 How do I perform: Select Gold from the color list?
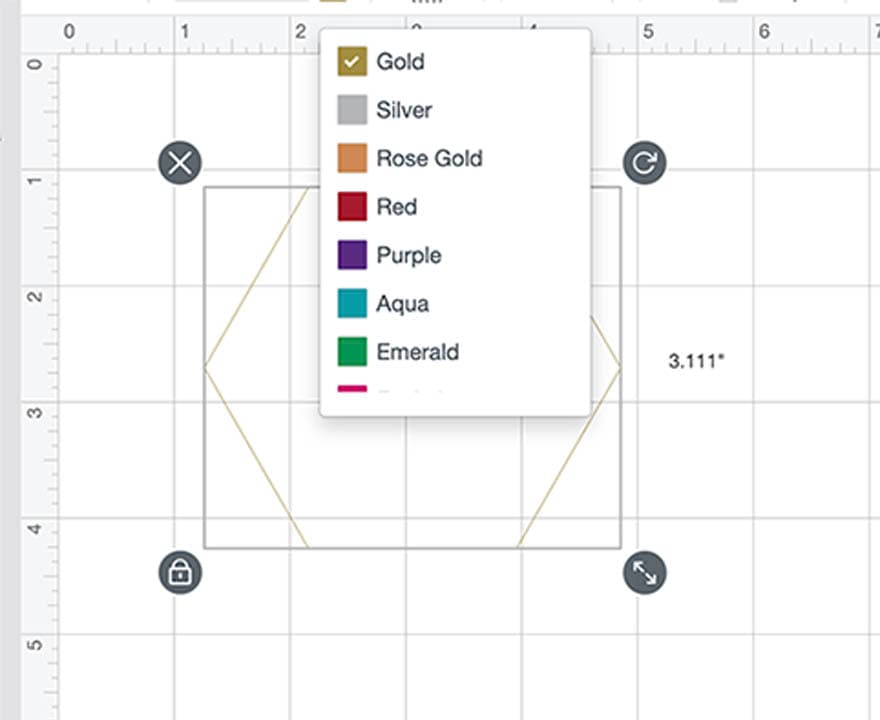tap(399, 62)
